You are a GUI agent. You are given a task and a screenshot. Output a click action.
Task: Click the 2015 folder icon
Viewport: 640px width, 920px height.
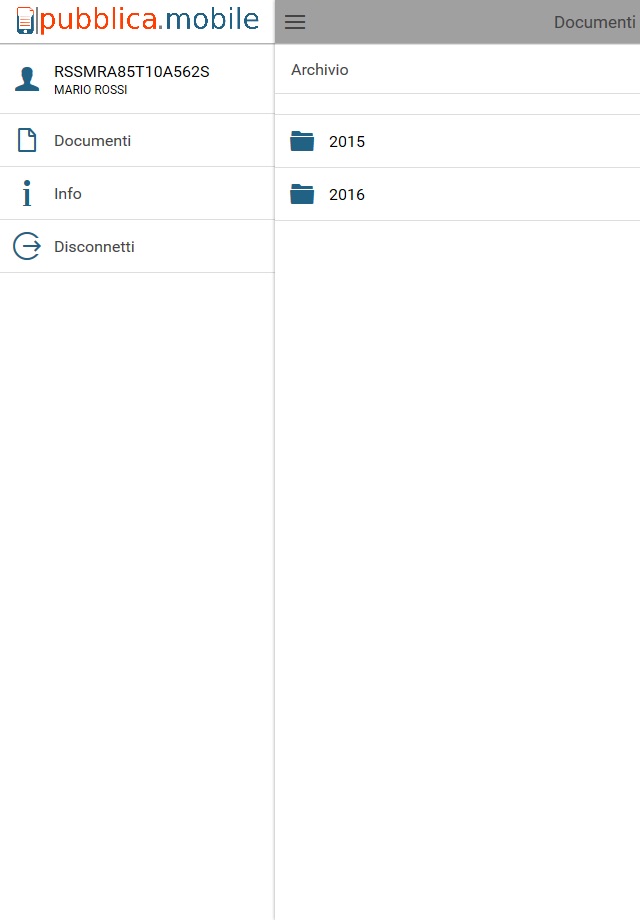(x=302, y=141)
